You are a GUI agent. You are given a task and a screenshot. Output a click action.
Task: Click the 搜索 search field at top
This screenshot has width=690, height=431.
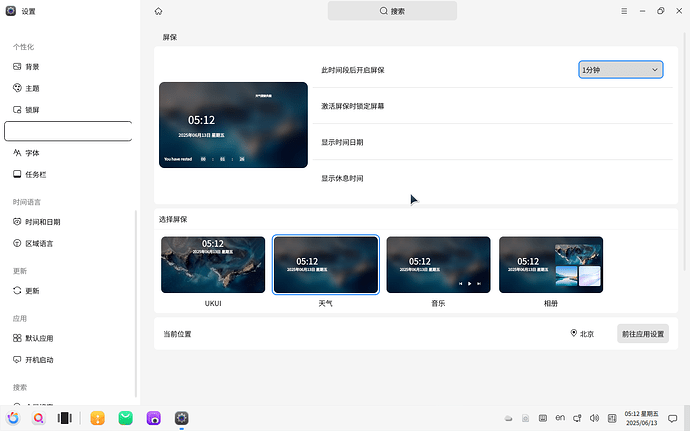click(392, 11)
